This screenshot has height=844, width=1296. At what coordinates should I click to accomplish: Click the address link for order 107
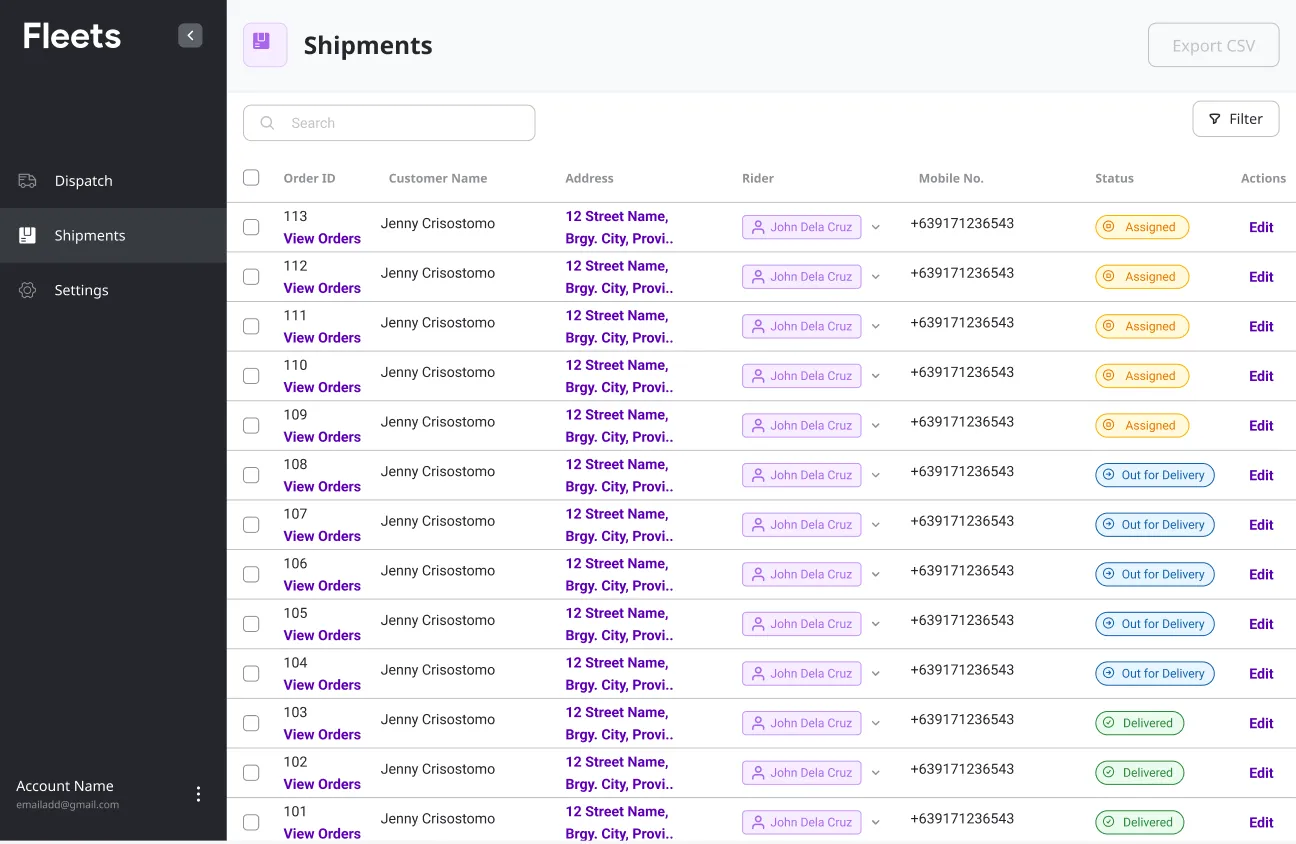[x=619, y=525]
